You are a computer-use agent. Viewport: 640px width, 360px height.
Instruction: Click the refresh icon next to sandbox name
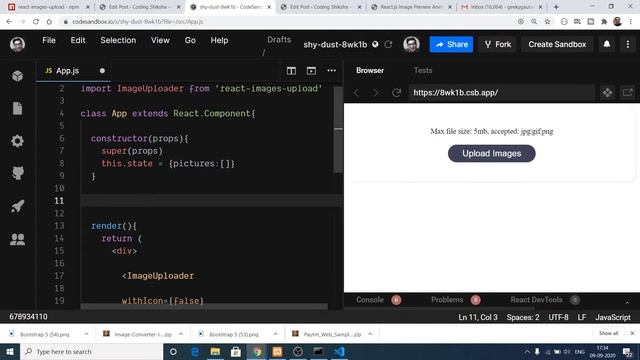pos(388,44)
